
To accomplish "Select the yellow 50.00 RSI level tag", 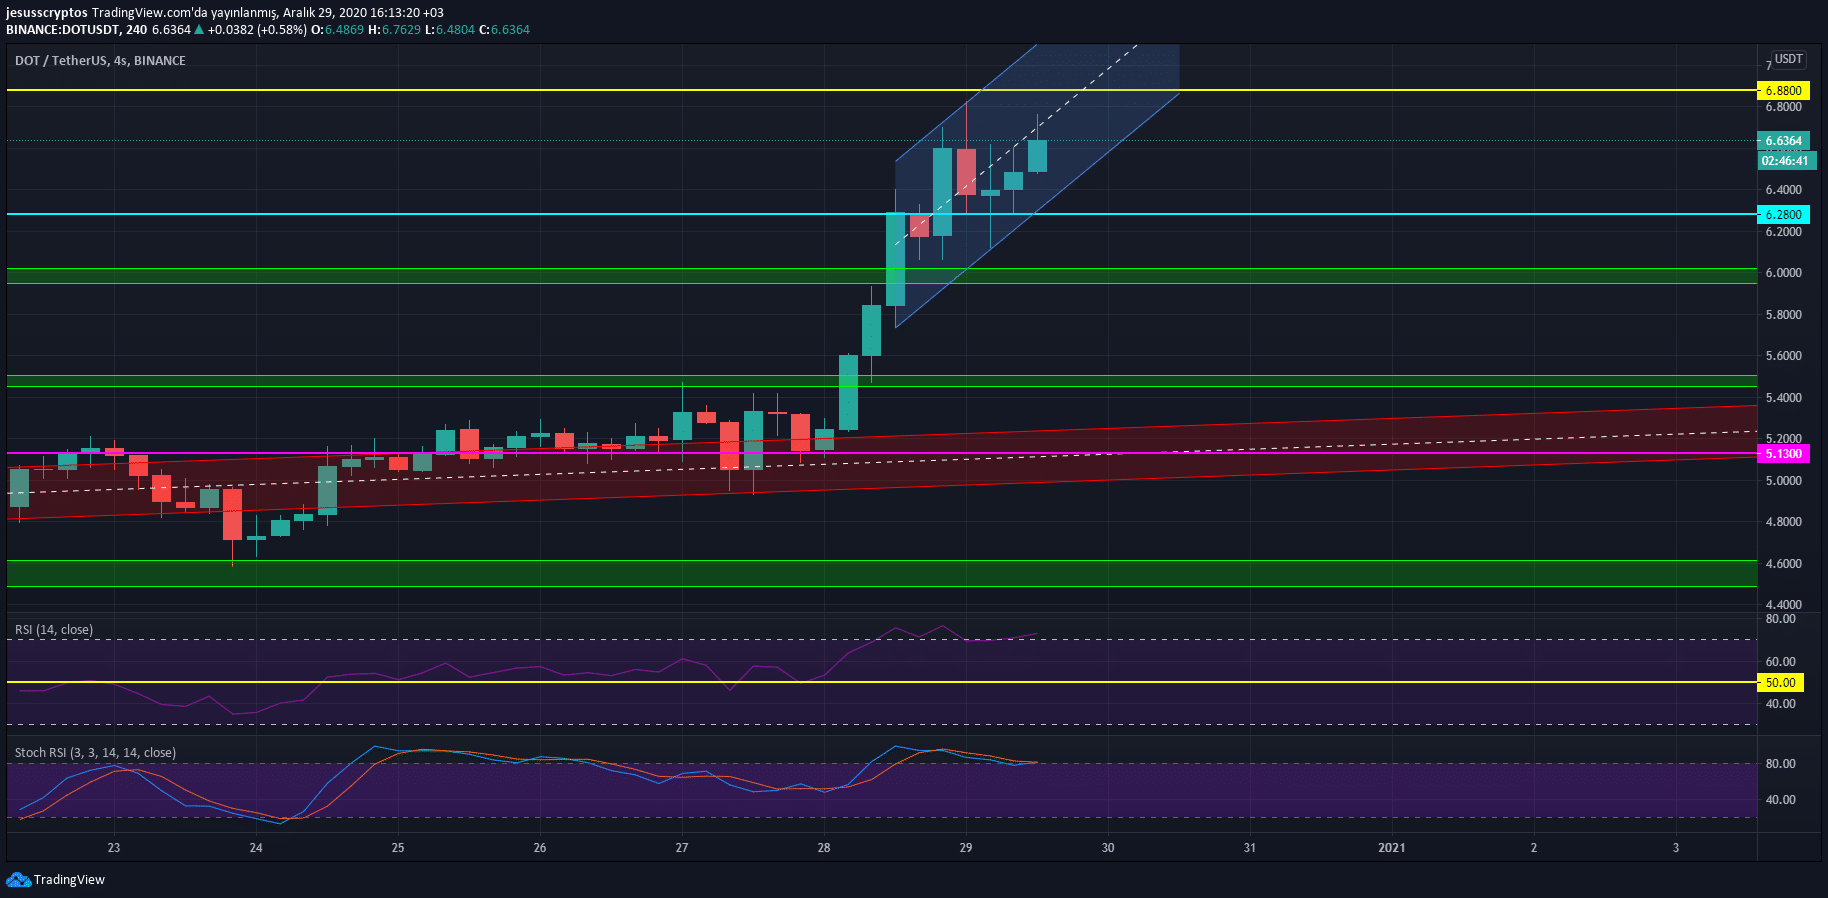I will point(1780,683).
